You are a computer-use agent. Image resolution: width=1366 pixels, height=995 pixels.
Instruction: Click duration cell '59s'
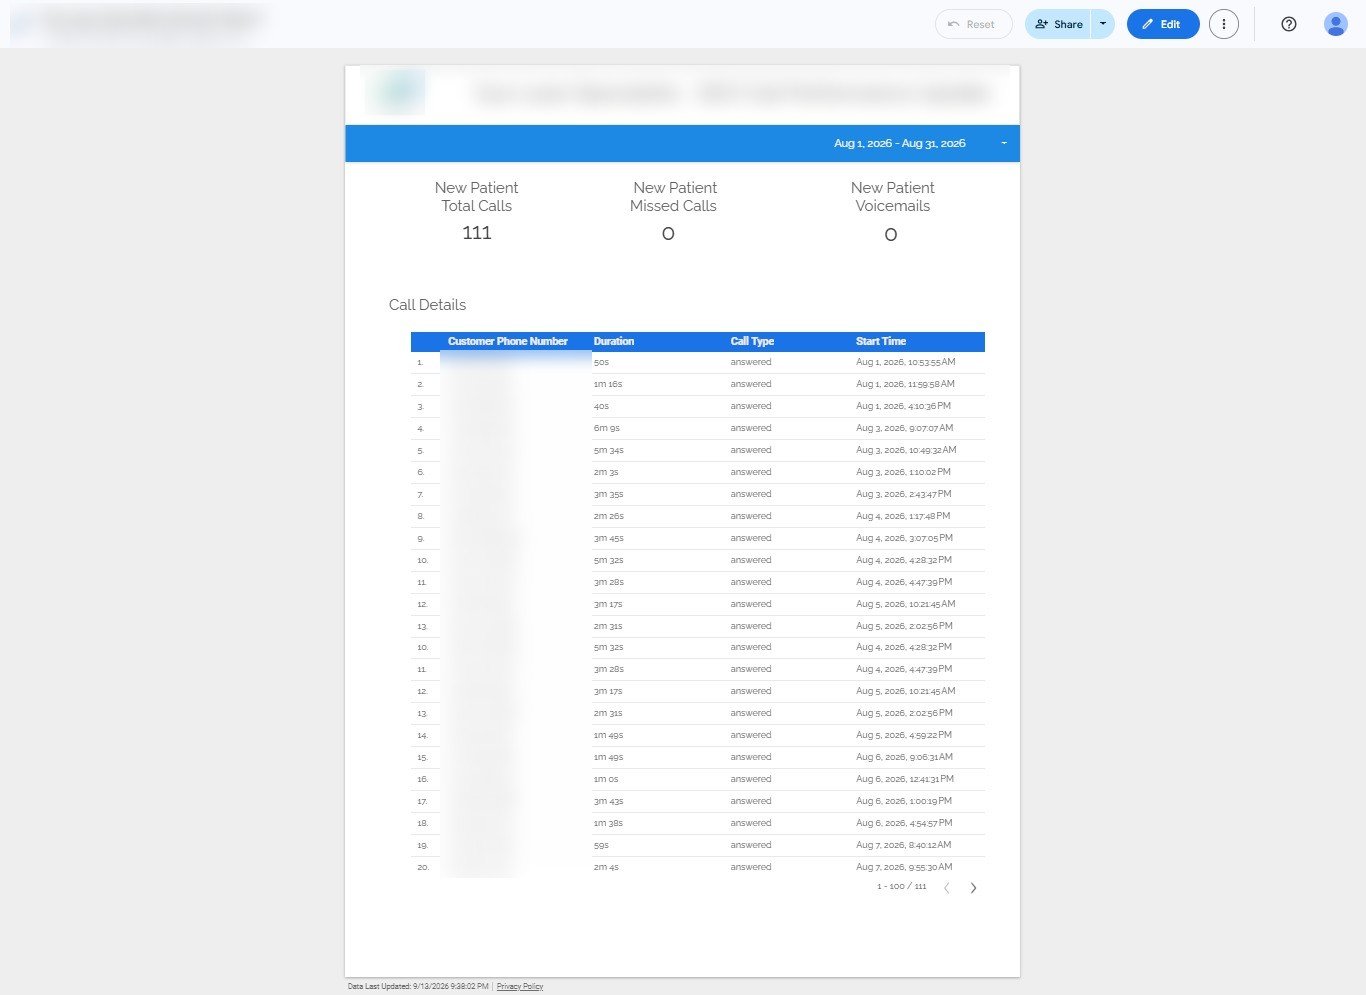601,845
